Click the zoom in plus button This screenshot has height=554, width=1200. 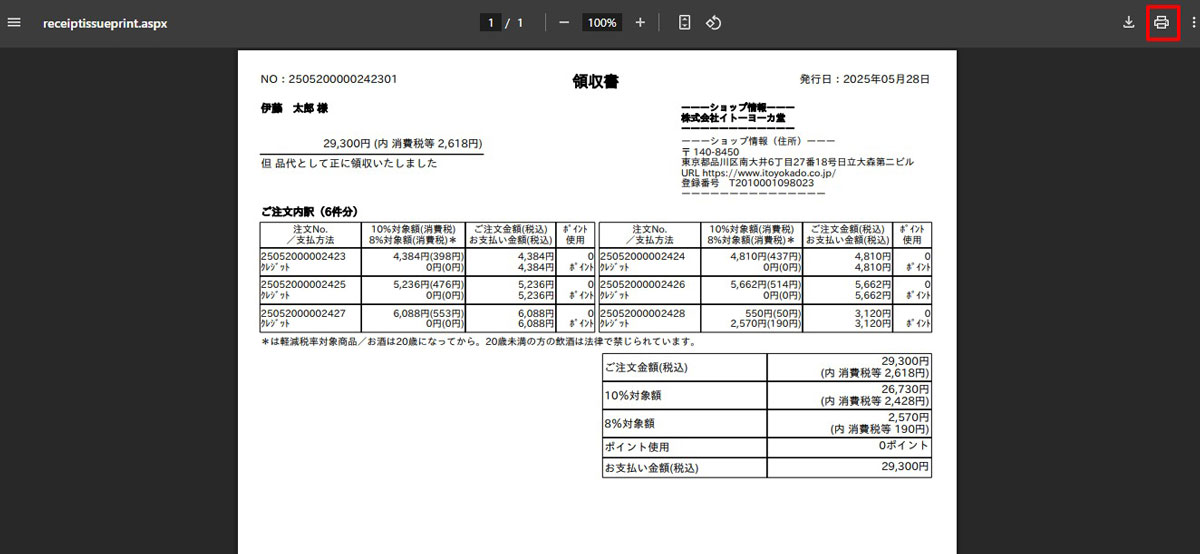coord(640,22)
